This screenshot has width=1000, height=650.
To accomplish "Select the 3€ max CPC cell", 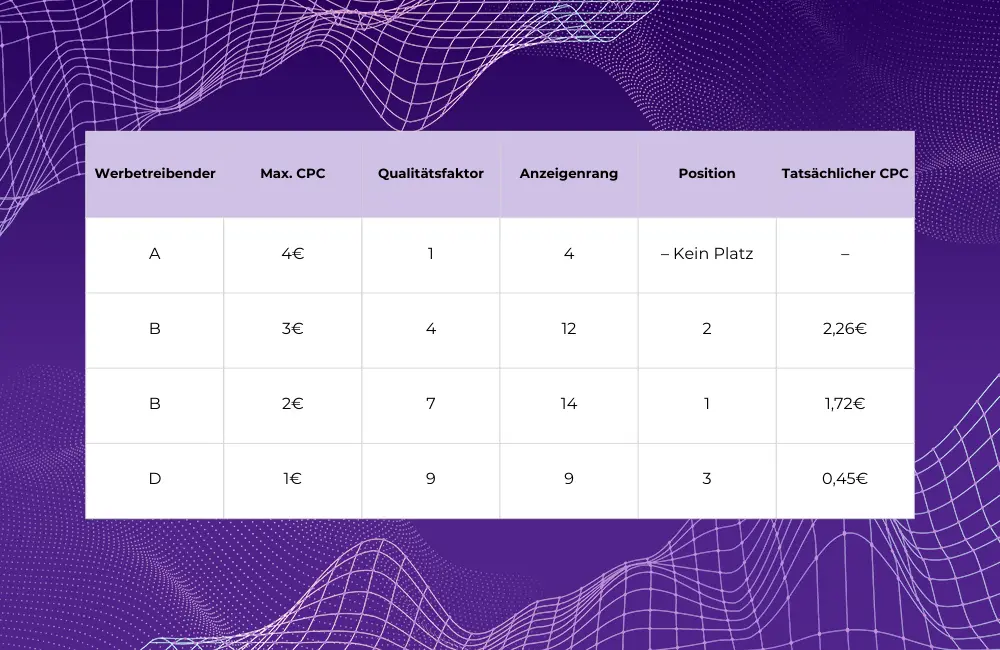I will (x=293, y=329).
